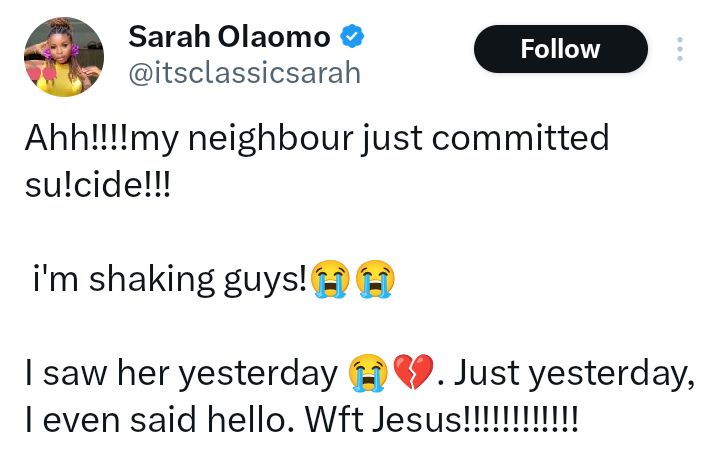720x449 pixels.
Task: Click the first crying emoji after "guys!"
Action: [329, 280]
